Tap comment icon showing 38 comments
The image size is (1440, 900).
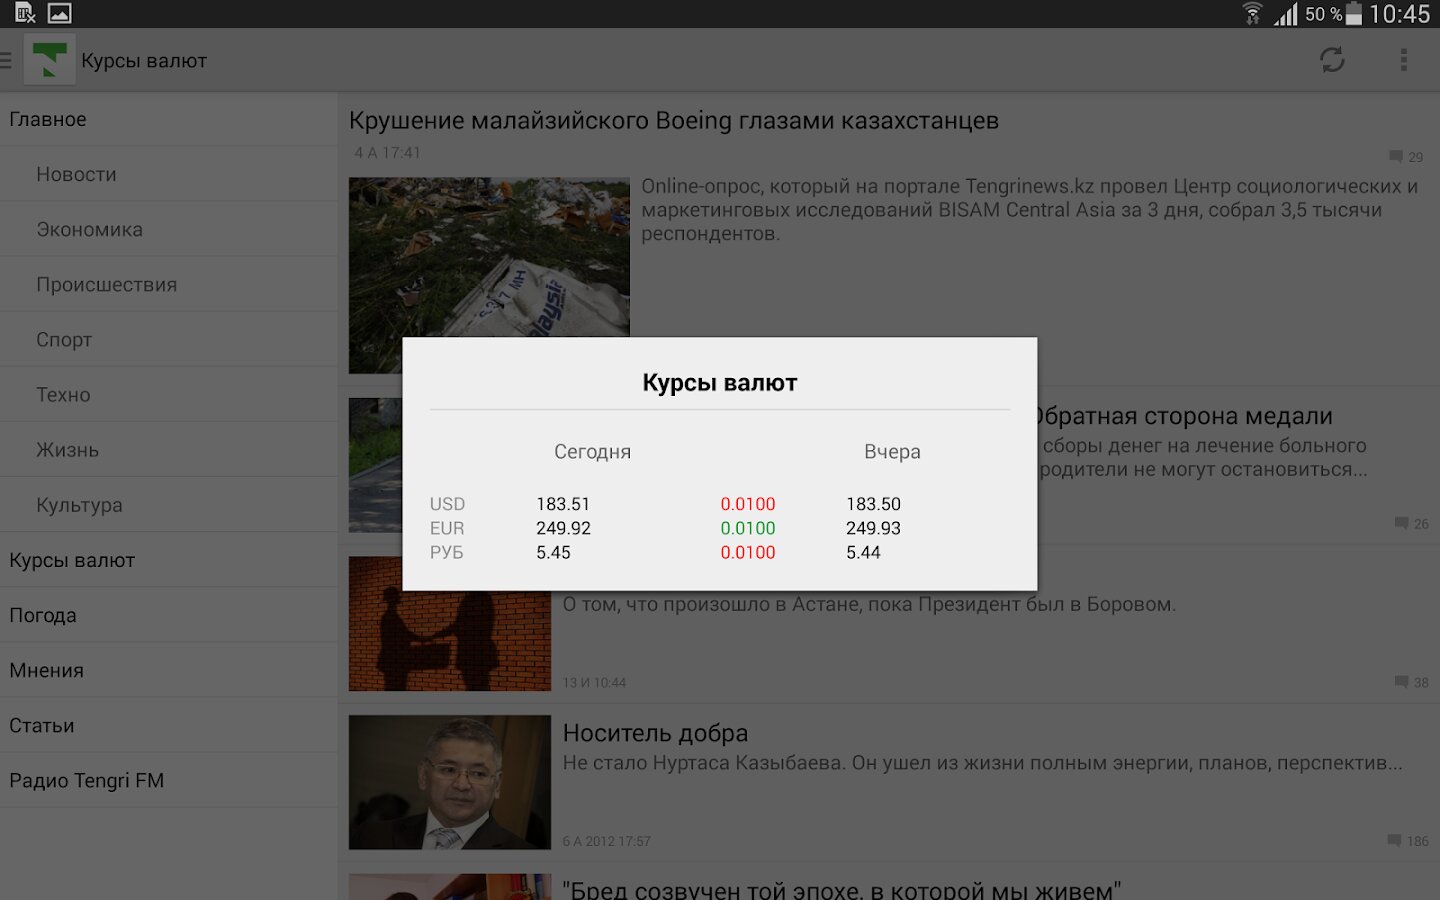(1401, 682)
